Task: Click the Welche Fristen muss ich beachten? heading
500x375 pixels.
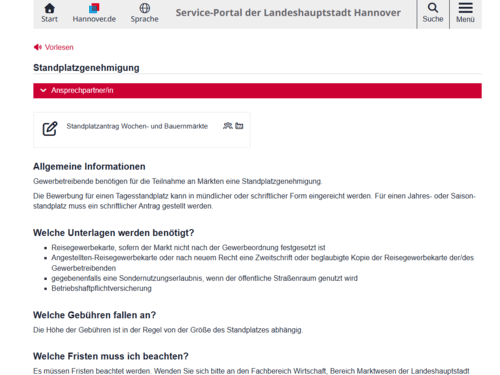Action: point(111,356)
